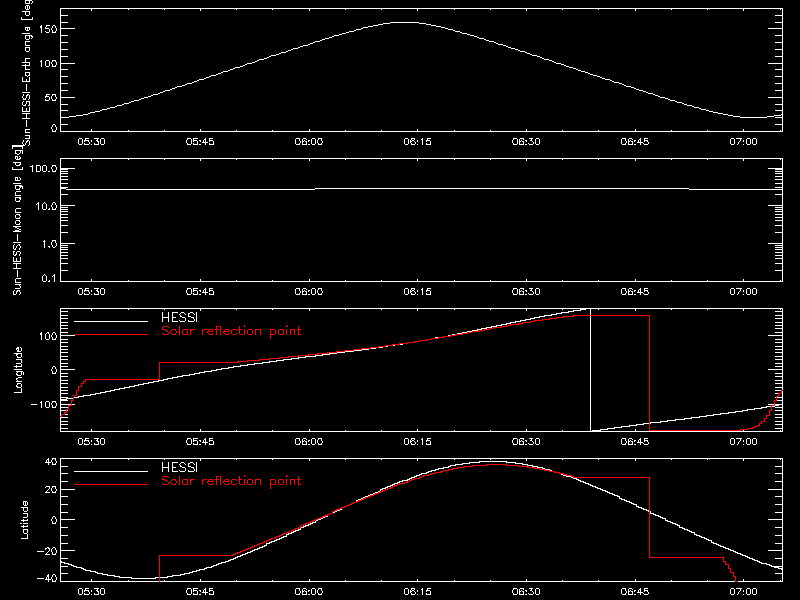Click 20 tick on Latitude axis
The height and width of the screenshot is (600, 800).
pos(51,490)
